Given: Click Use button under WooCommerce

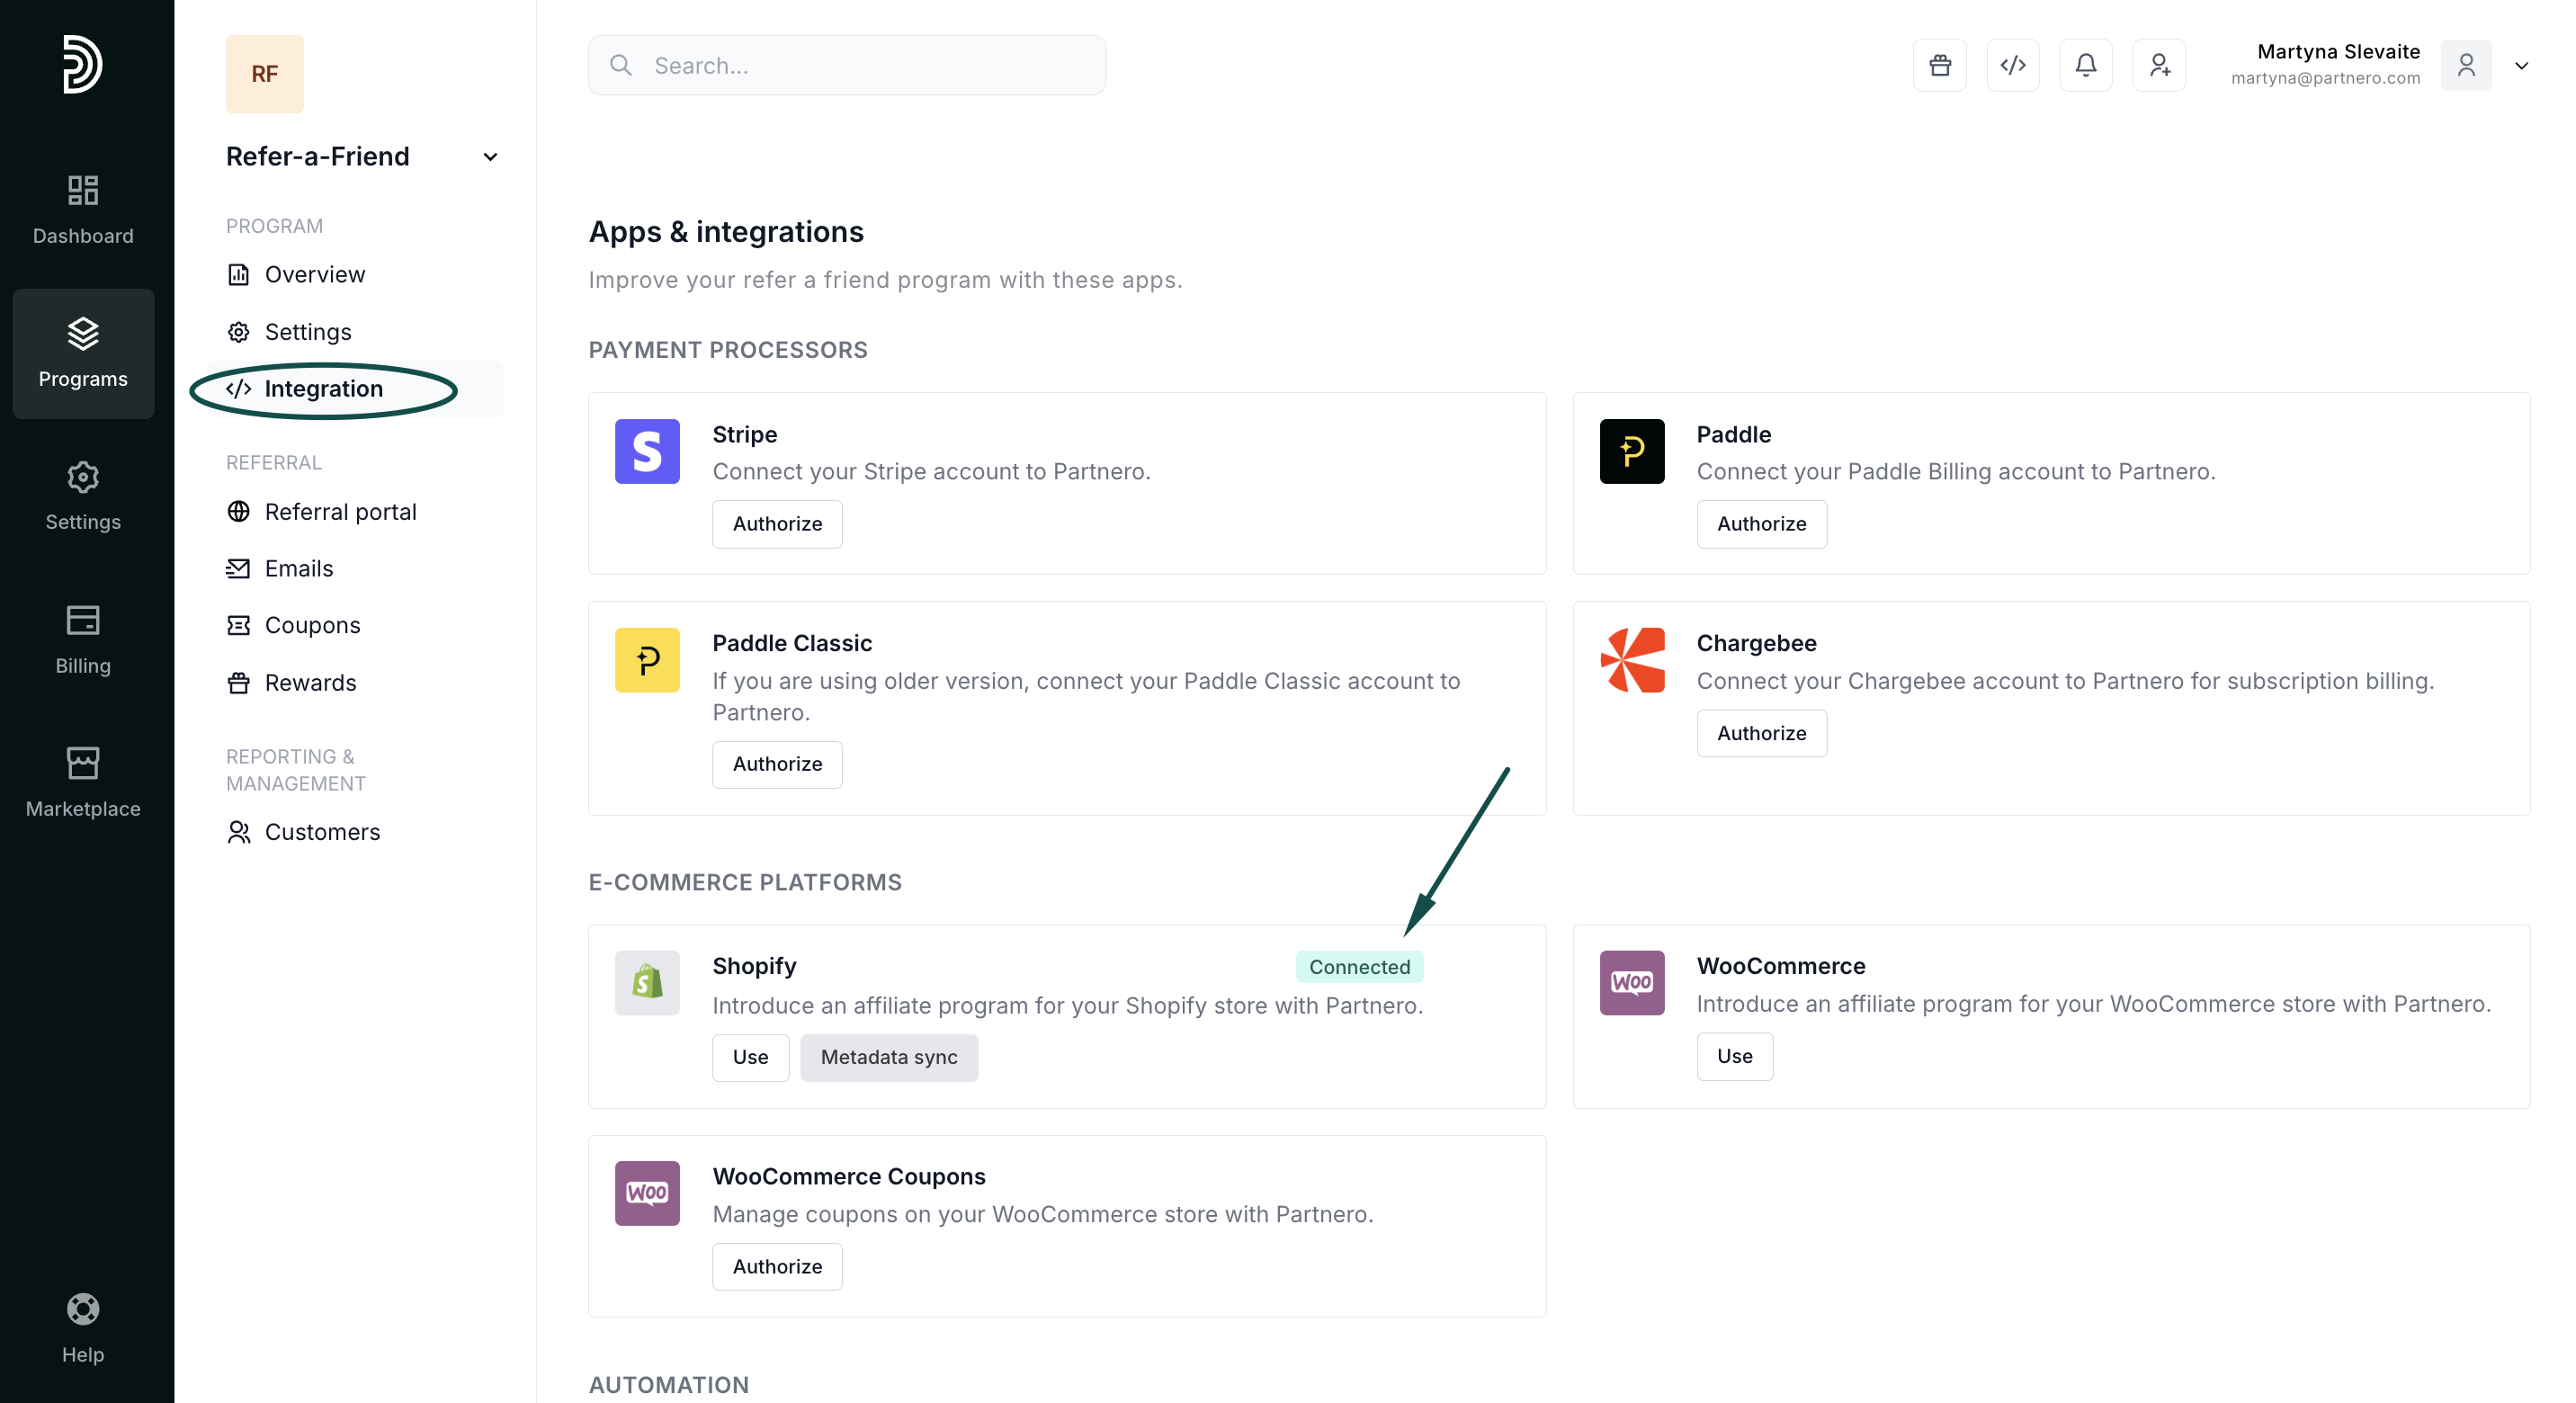Looking at the screenshot, I should (1734, 1056).
